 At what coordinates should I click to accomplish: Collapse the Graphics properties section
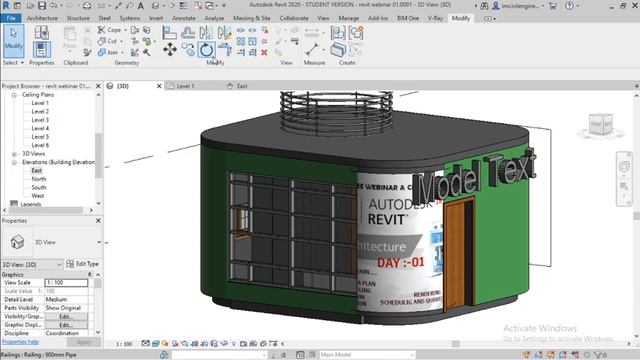click(89, 275)
